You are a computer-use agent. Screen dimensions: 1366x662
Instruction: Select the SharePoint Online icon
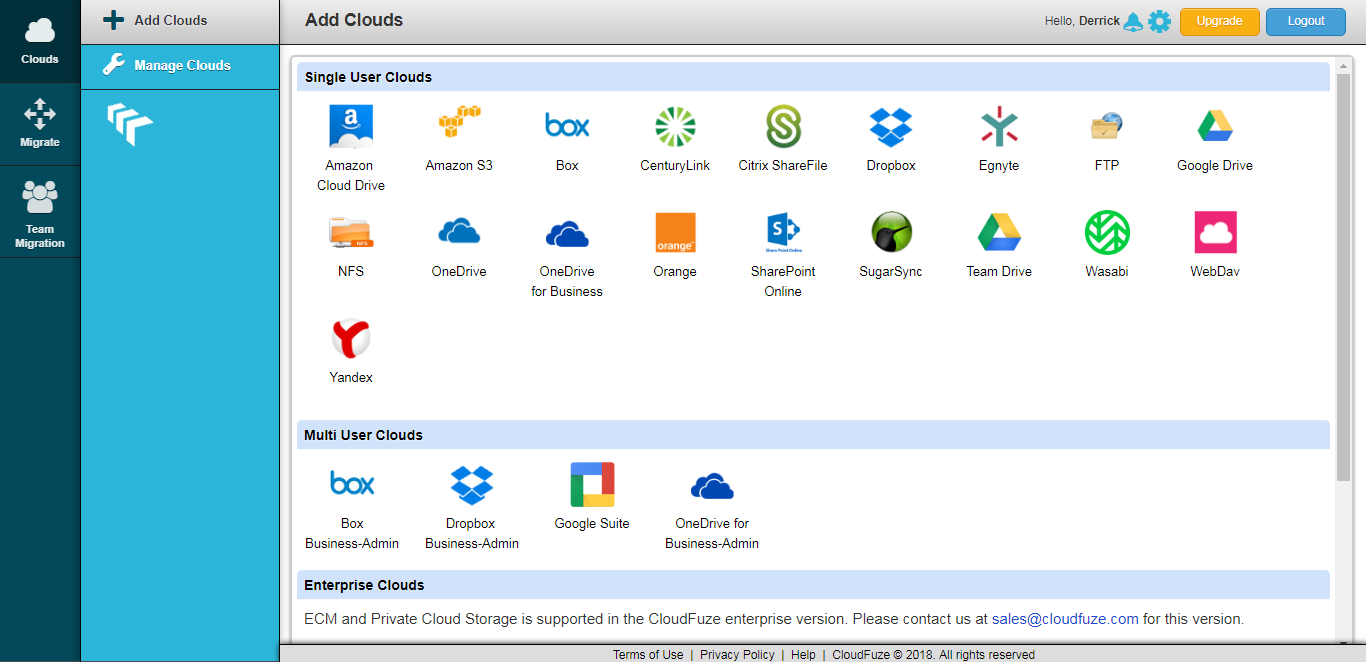783,232
